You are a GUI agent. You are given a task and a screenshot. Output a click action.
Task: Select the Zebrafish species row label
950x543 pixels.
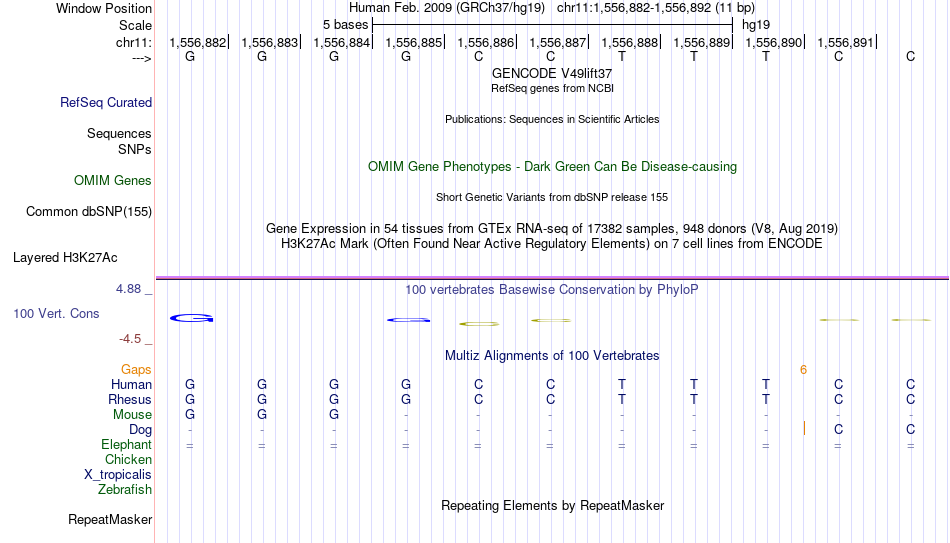point(125,489)
